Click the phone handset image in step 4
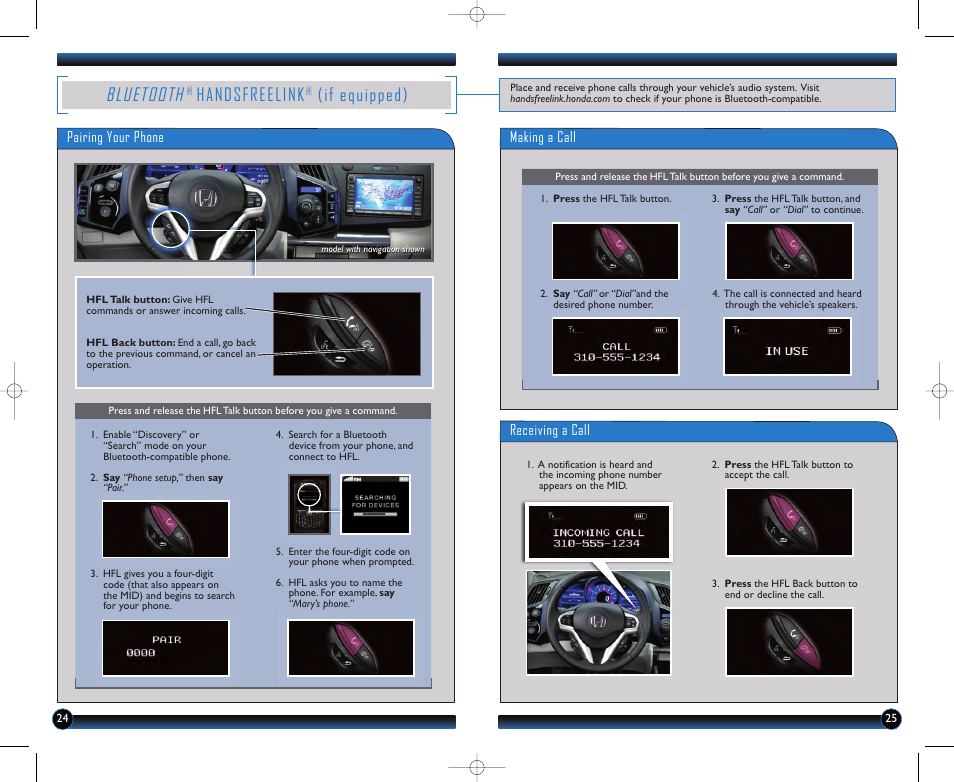Image resolution: width=954 pixels, height=782 pixels. [309, 504]
